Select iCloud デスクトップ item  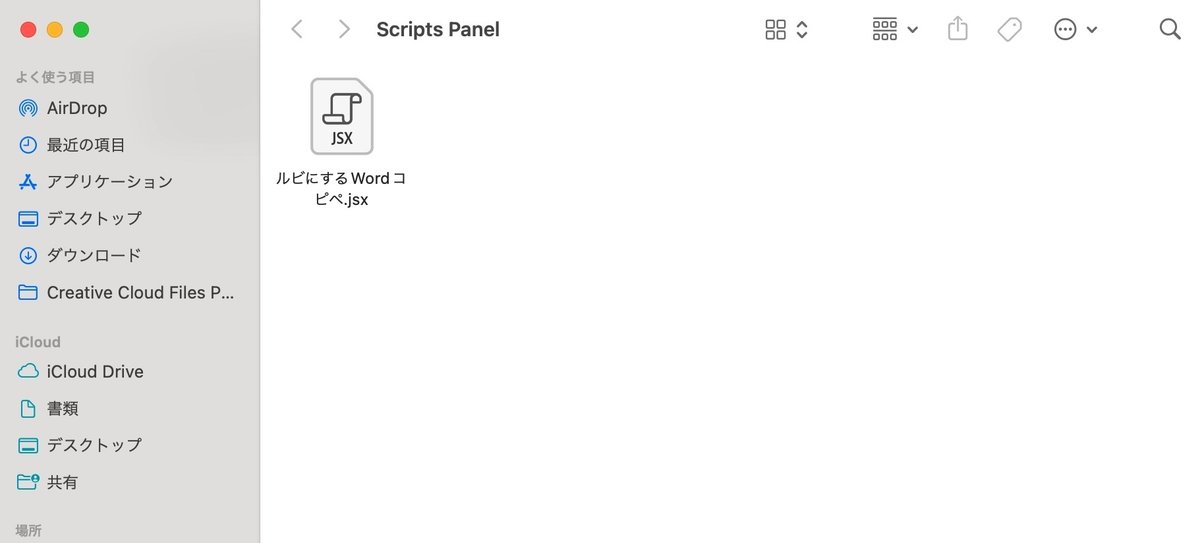tap(94, 445)
